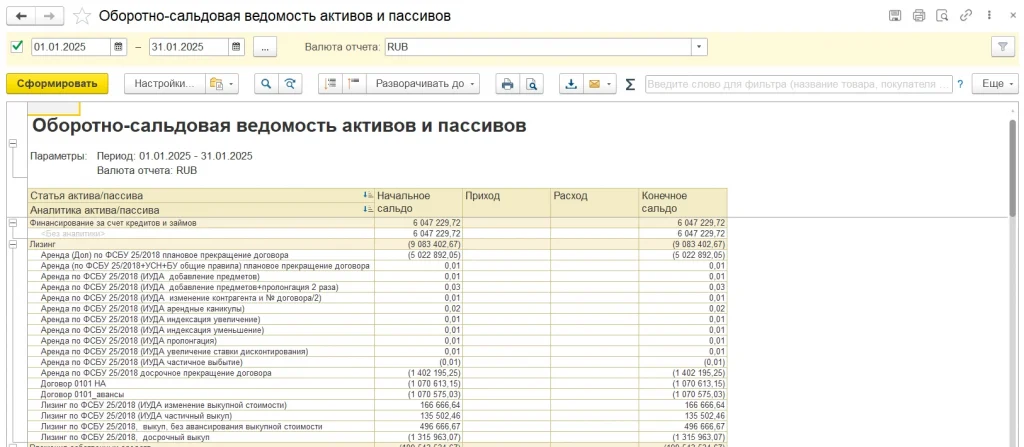Select the 'Приход' column header

(x=506, y=203)
